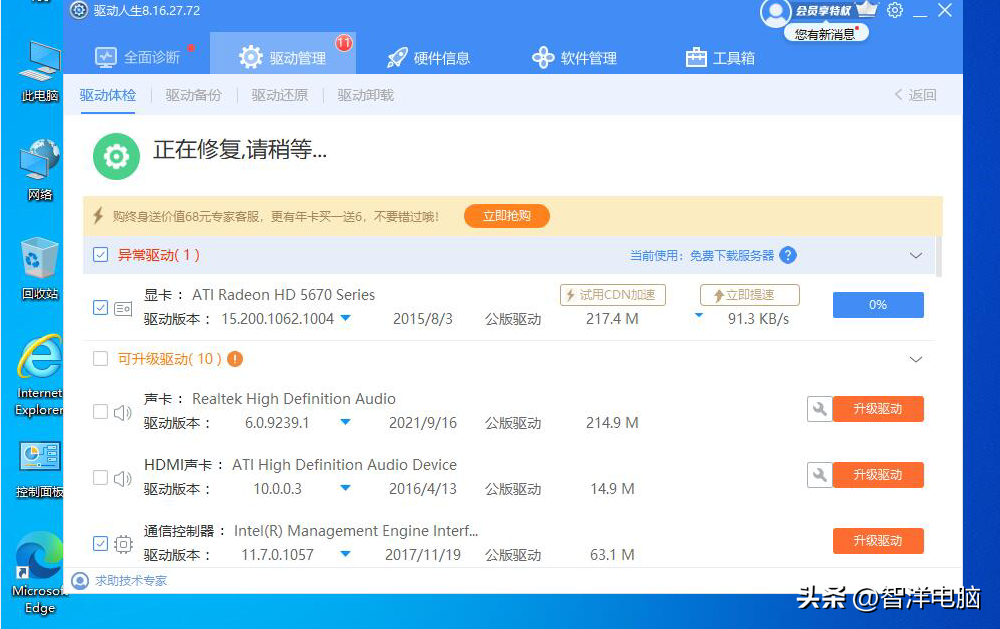
Task: Click speaker icon in HDMI声卡 row
Action: coord(122,478)
